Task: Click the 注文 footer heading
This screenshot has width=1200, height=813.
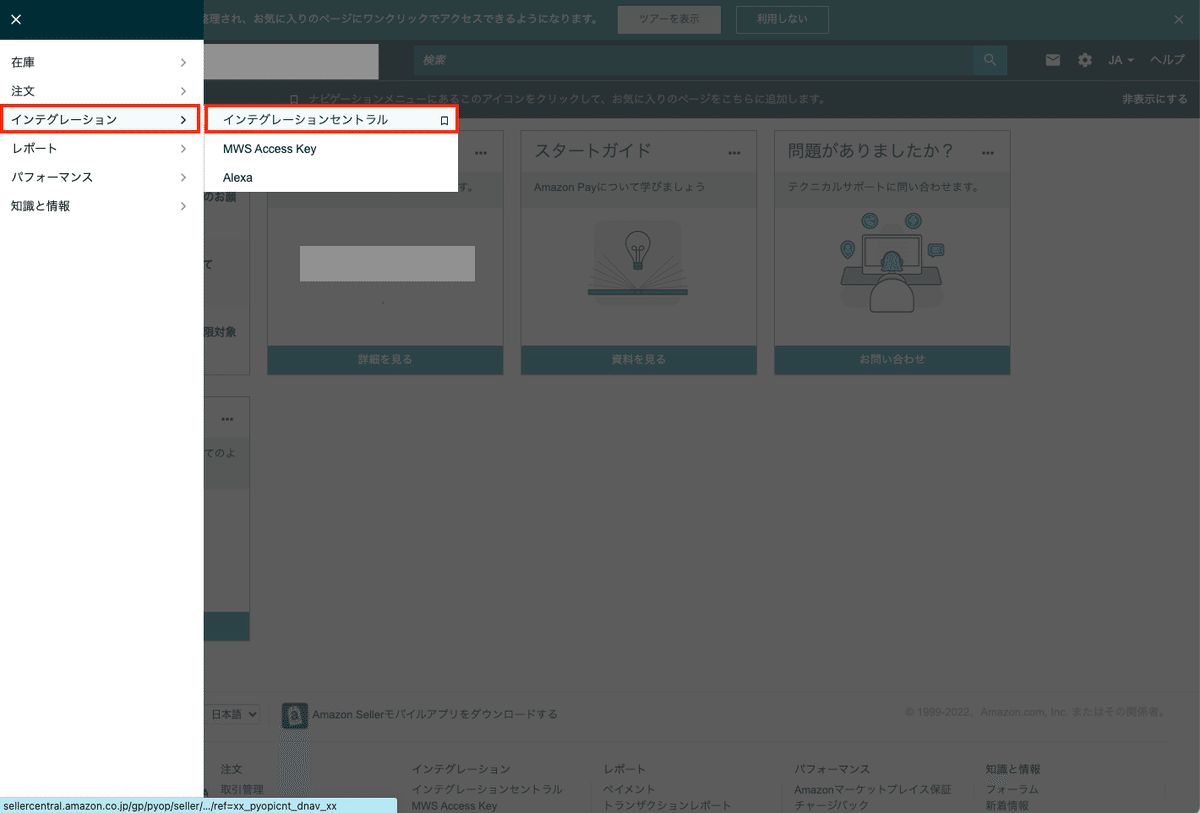Action: tap(231, 769)
